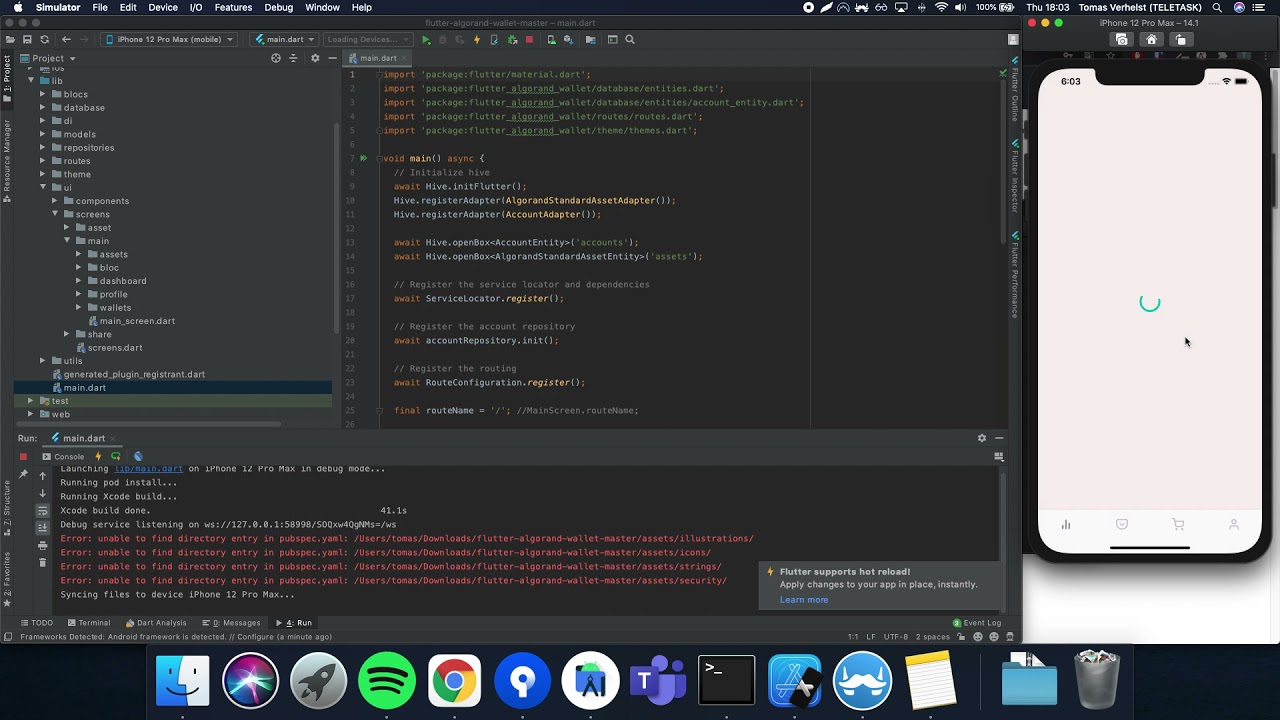Switch to the Dart Analysis tab
The width and height of the screenshot is (1280, 720).
click(156, 623)
